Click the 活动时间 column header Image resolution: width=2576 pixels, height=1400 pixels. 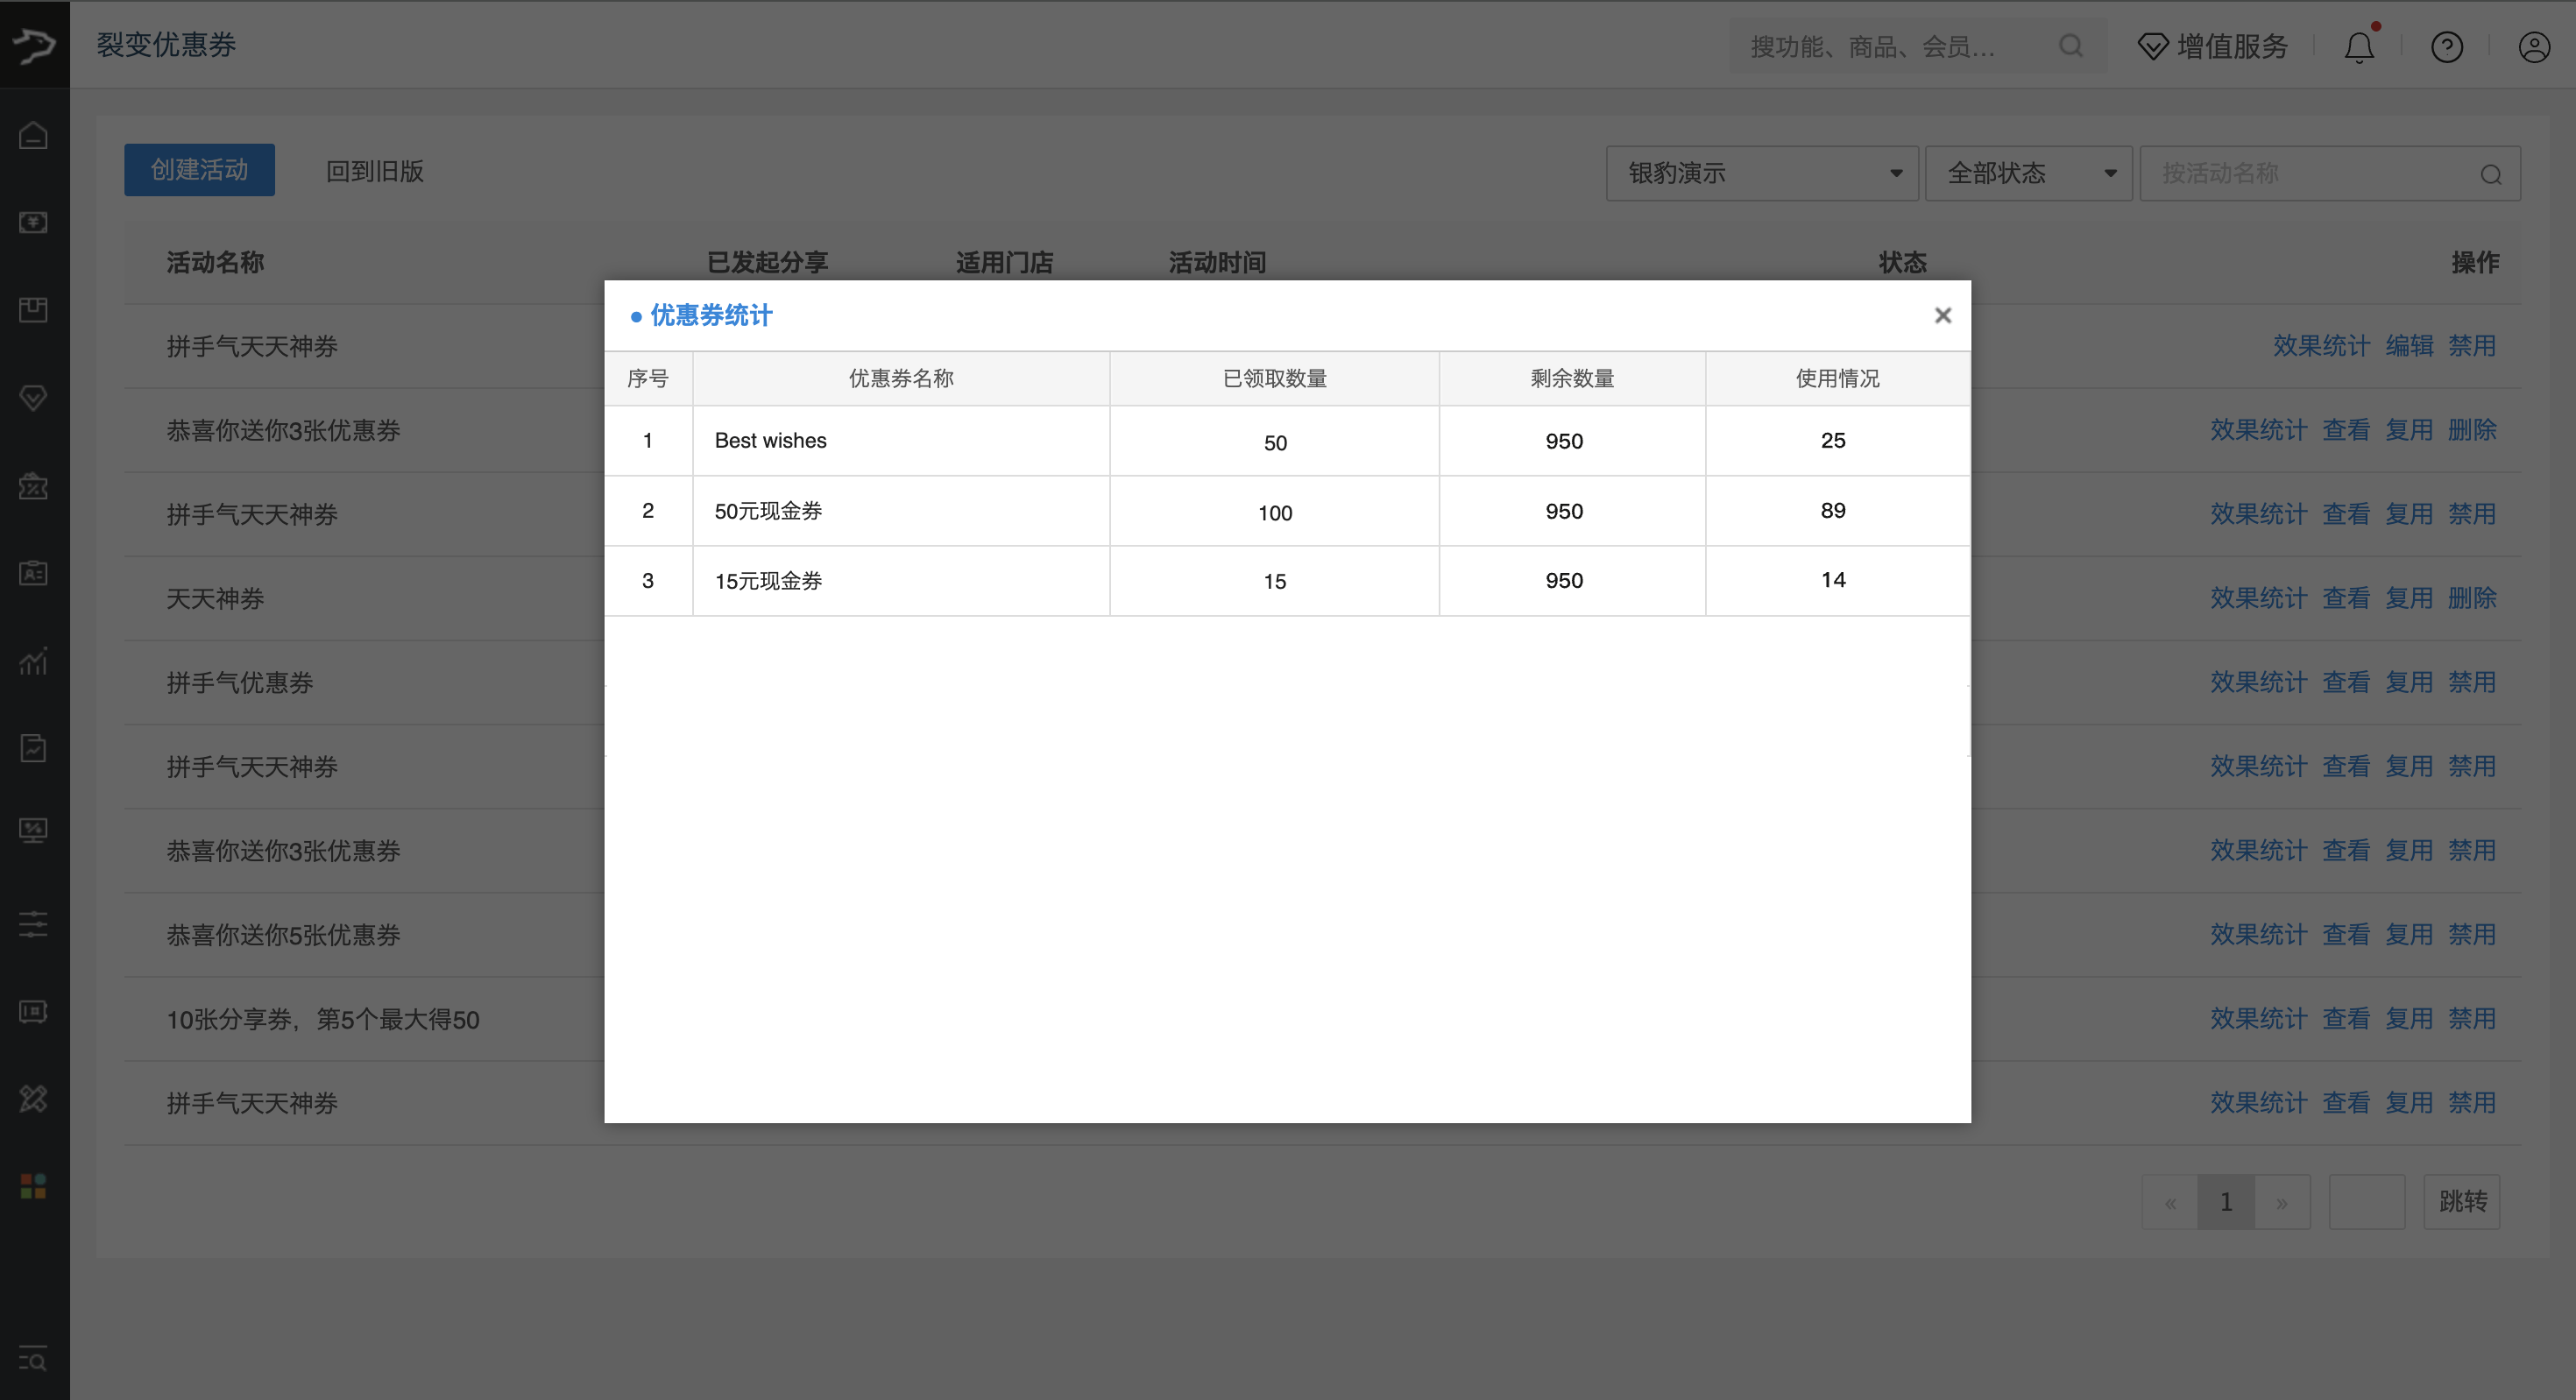pyautogui.click(x=1217, y=262)
